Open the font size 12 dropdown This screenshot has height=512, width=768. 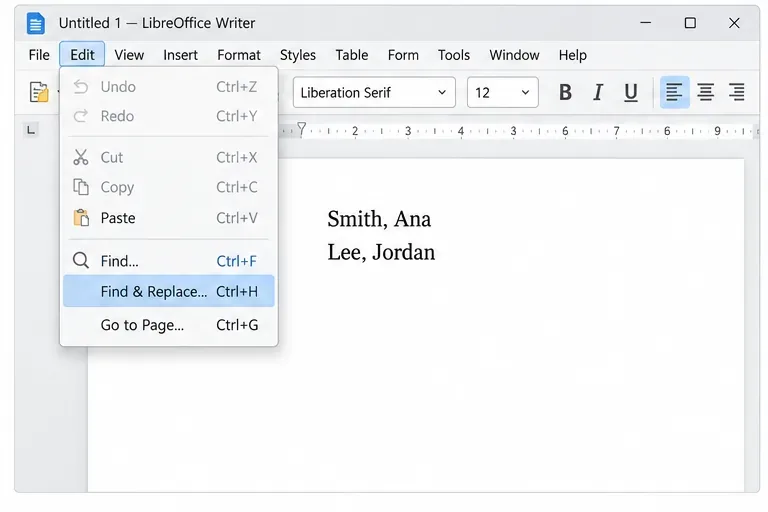[503, 92]
